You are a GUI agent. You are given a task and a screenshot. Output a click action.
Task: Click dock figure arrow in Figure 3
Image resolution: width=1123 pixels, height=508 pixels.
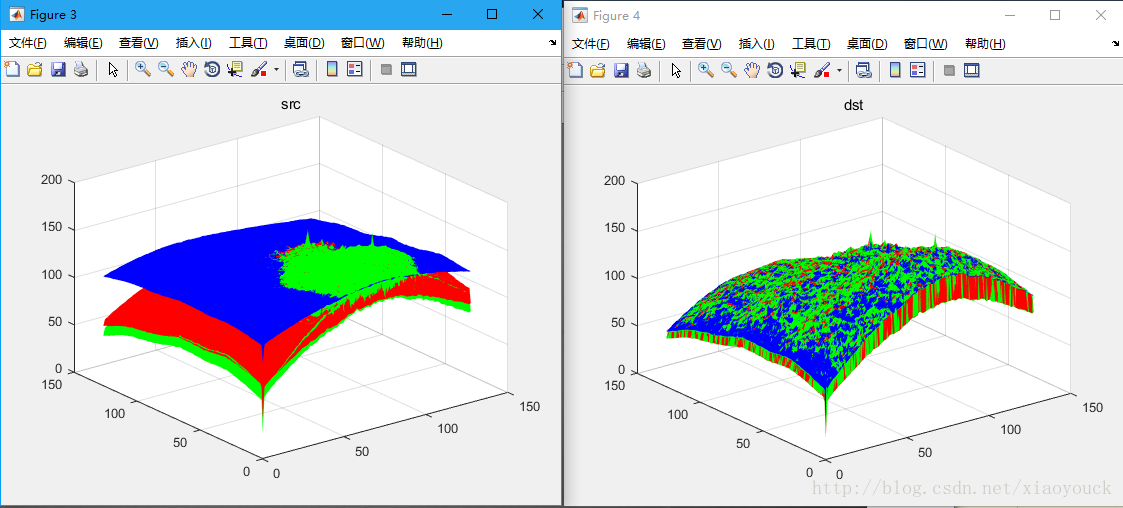click(x=552, y=43)
